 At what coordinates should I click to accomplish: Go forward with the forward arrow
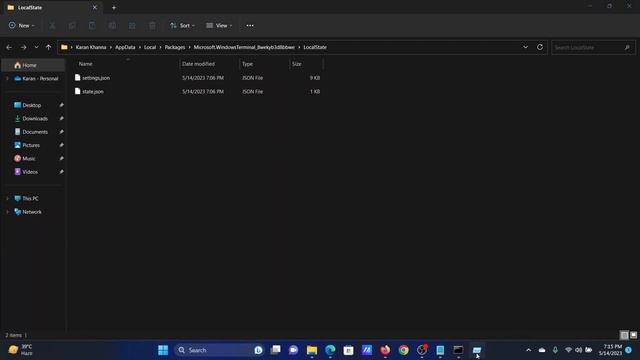pos(23,47)
